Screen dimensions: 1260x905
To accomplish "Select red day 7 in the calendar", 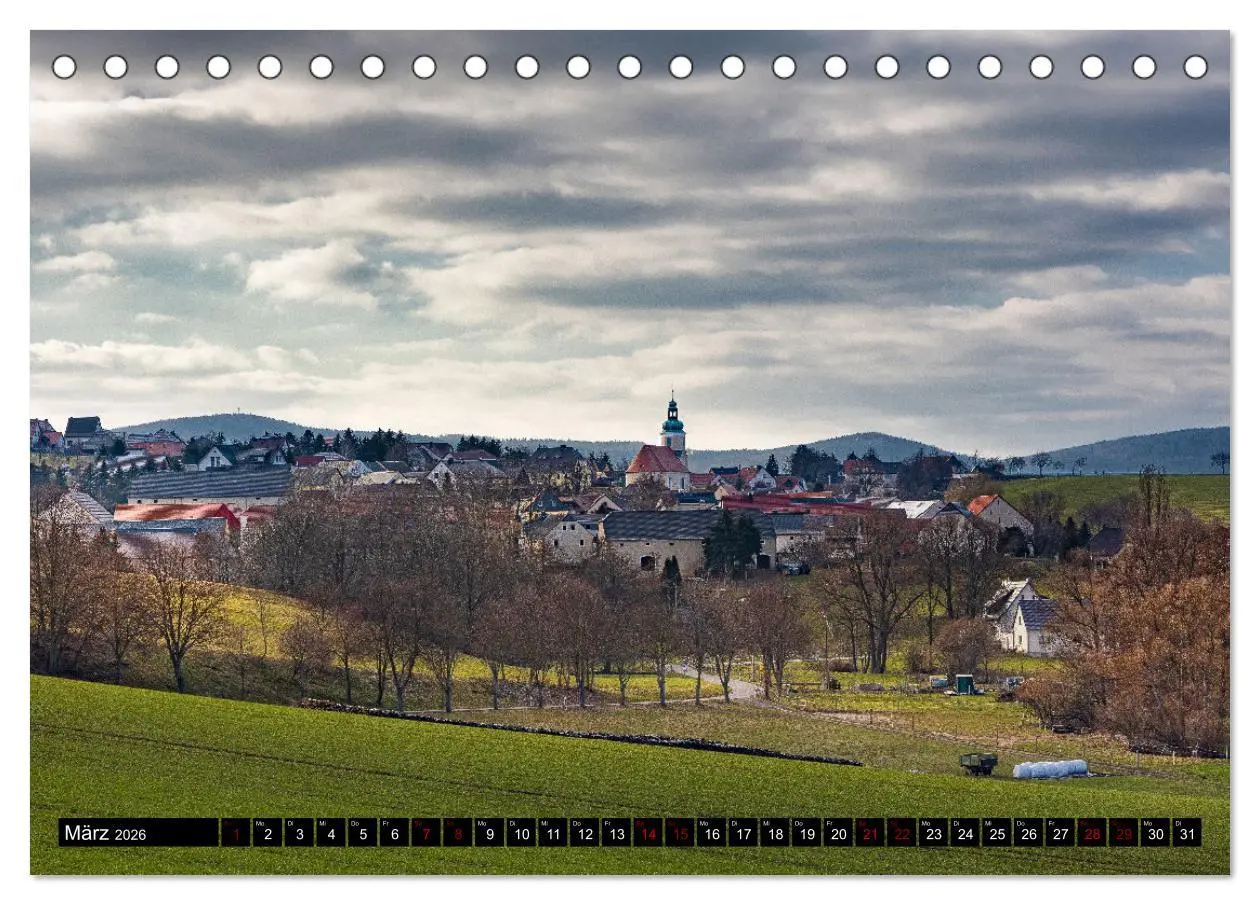I will pyautogui.click(x=426, y=833).
